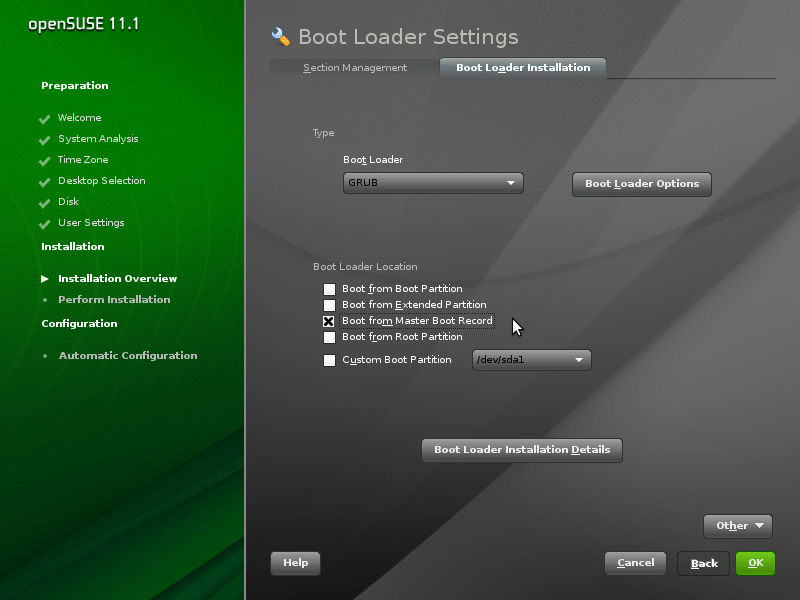Click the Help button
Image resolution: width=800 pixels, height=600 pixels.
295,563
